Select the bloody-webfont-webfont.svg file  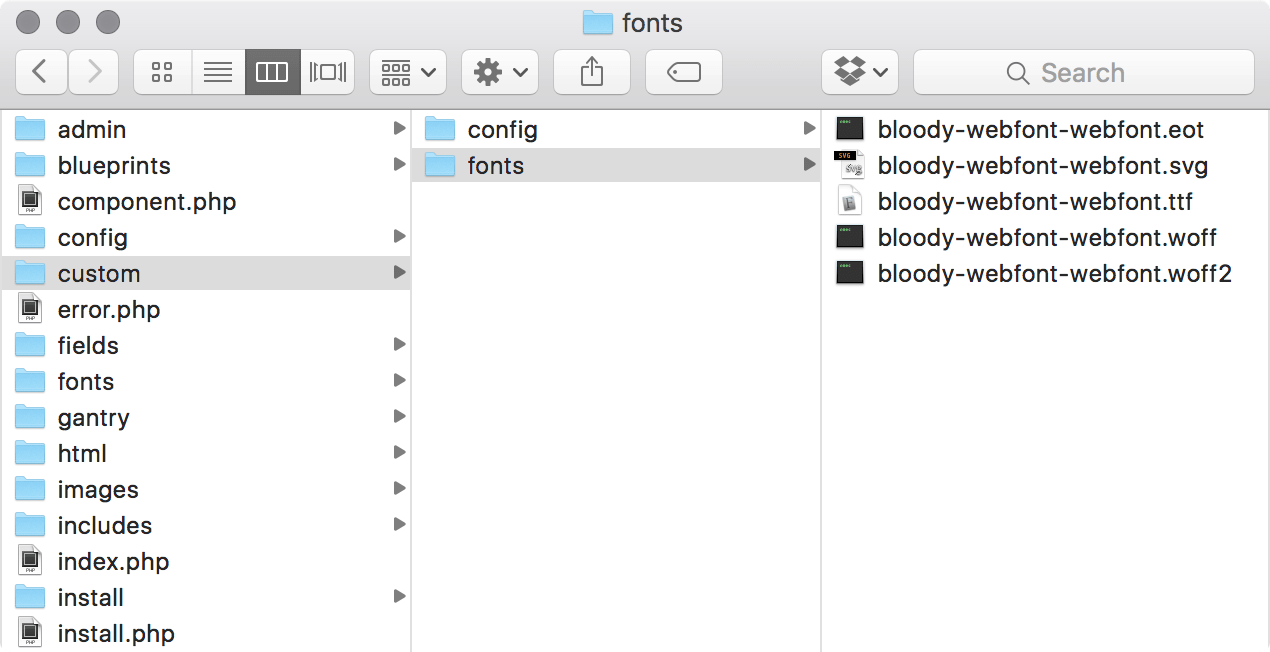[x=1042, y=166]
